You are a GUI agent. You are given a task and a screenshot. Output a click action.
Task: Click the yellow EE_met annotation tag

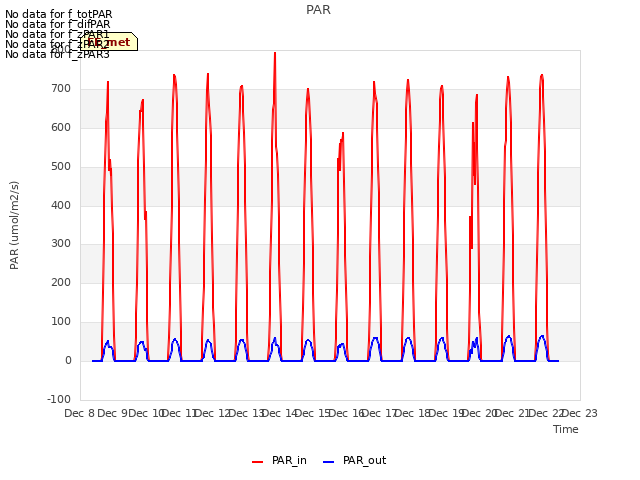[109, 42]
